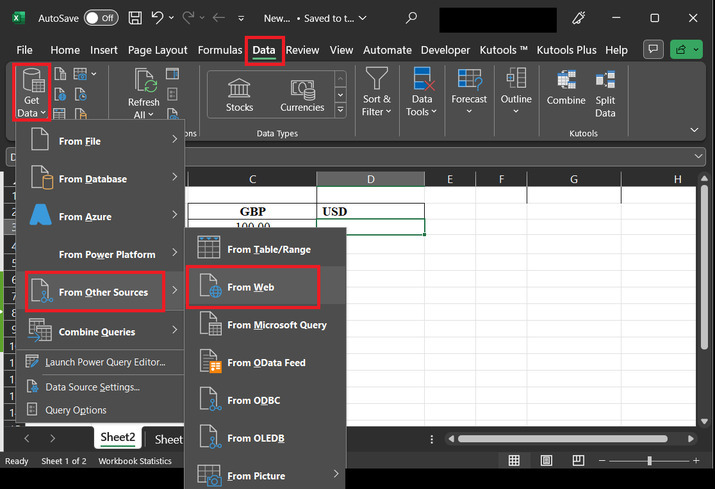Switch to Normal view icon
Viewport: 715px width, 489px height.
point(514,461)
